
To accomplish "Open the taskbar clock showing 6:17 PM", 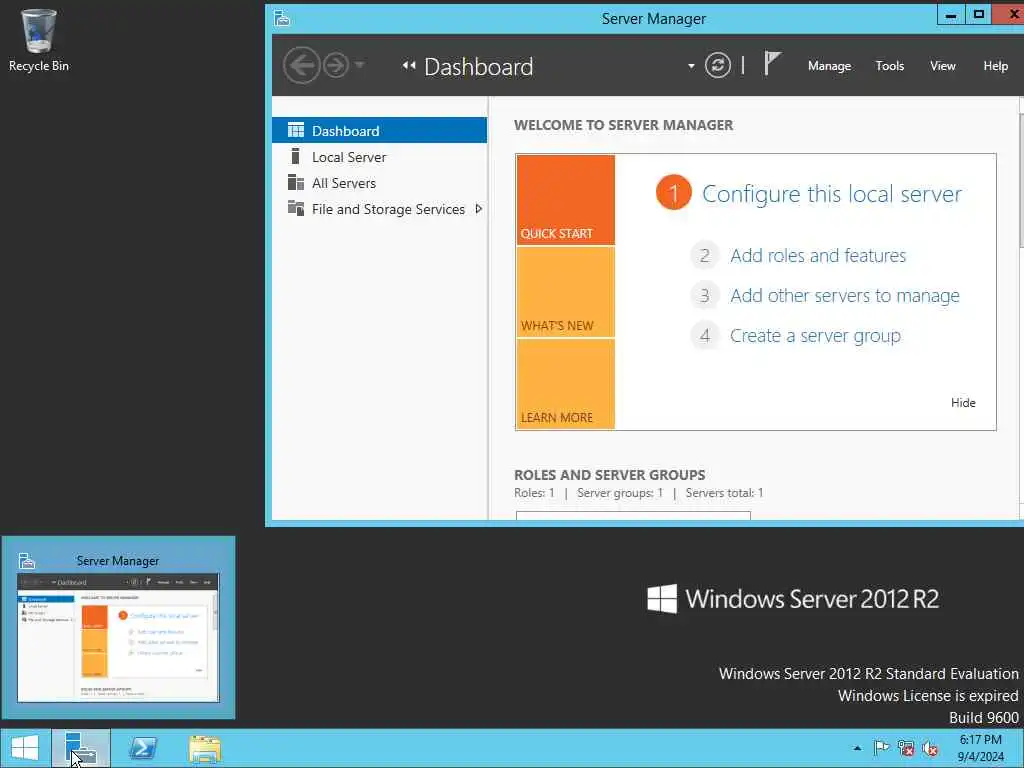I will click(980, 748).
